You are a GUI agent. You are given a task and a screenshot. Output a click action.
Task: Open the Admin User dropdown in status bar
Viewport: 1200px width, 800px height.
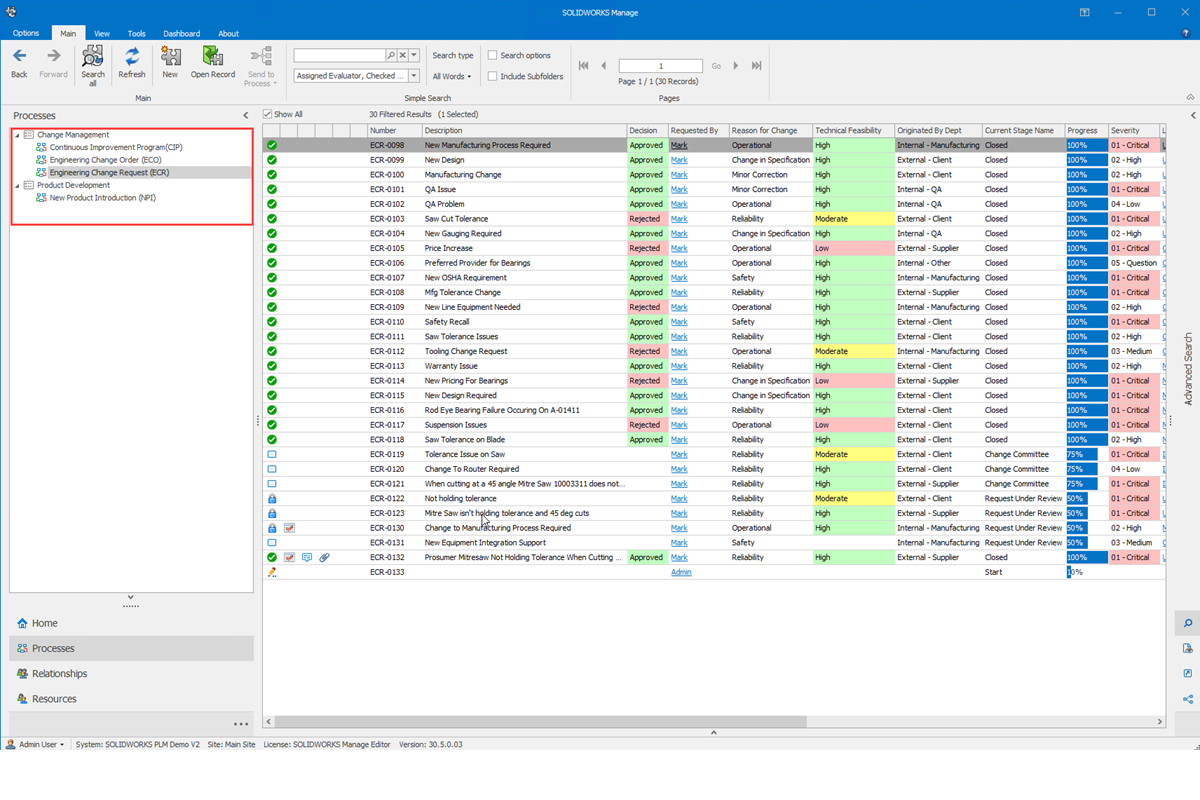tap(35, 744)
